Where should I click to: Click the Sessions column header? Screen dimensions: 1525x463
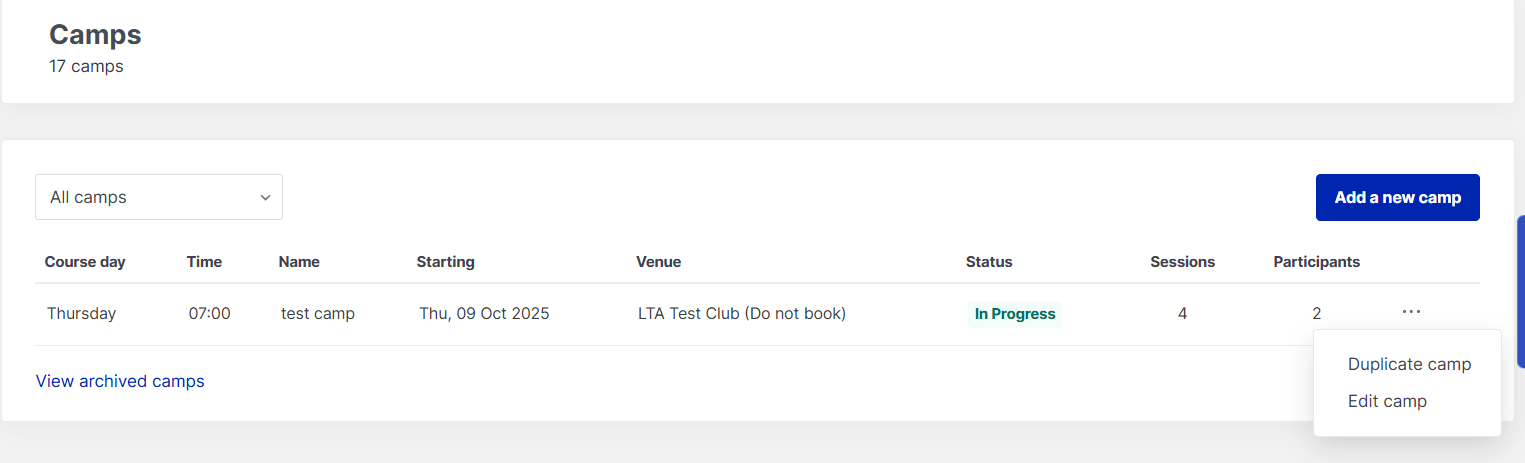pos(1182,262)
